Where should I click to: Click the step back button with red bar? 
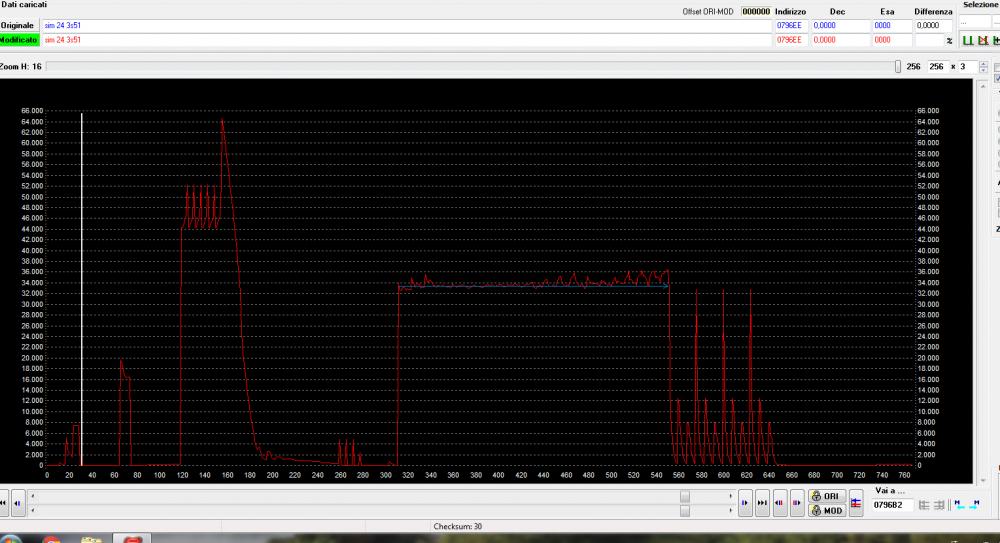pos(780,503)
